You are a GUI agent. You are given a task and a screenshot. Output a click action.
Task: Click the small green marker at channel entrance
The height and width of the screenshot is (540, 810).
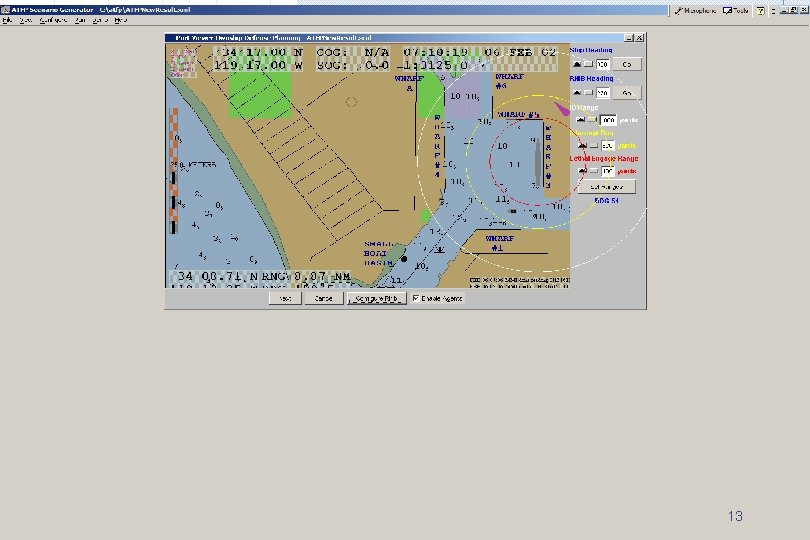[425, 215]
